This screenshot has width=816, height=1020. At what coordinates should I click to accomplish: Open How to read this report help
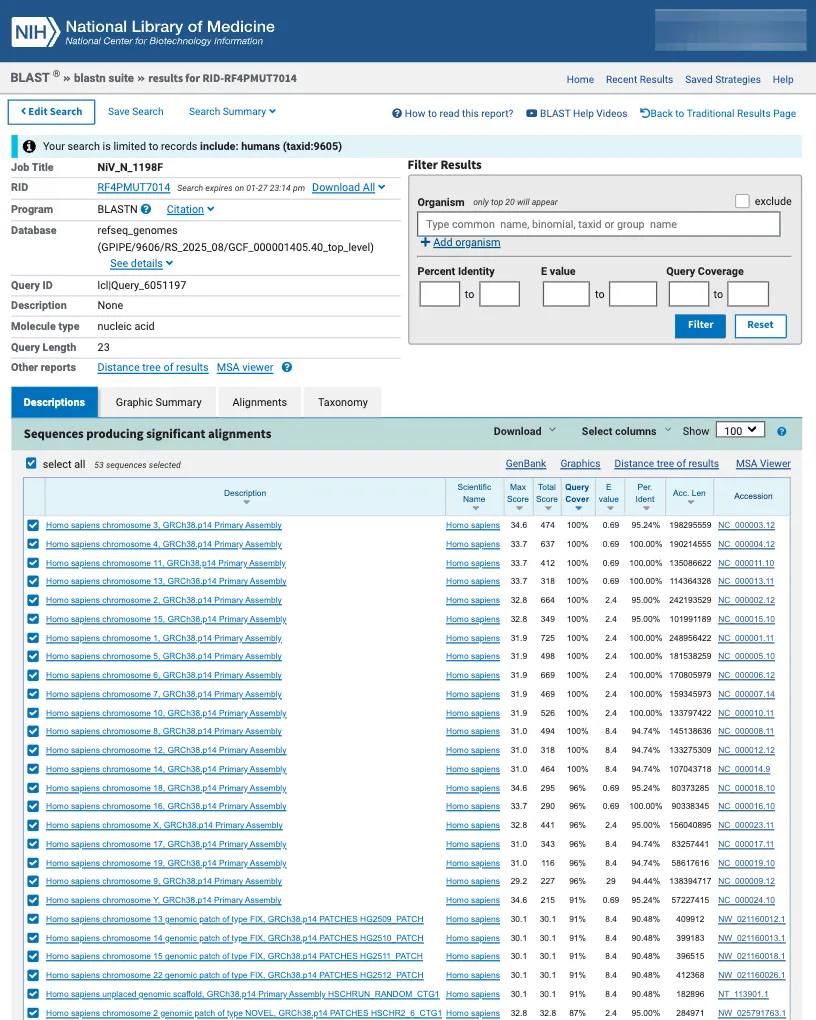[x=452, y=113]
